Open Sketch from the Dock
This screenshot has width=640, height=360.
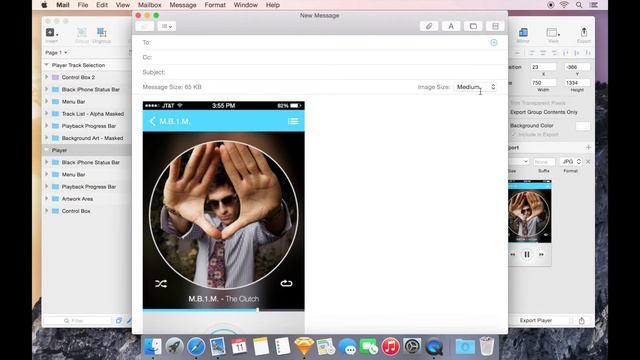[x=304, y=347]
